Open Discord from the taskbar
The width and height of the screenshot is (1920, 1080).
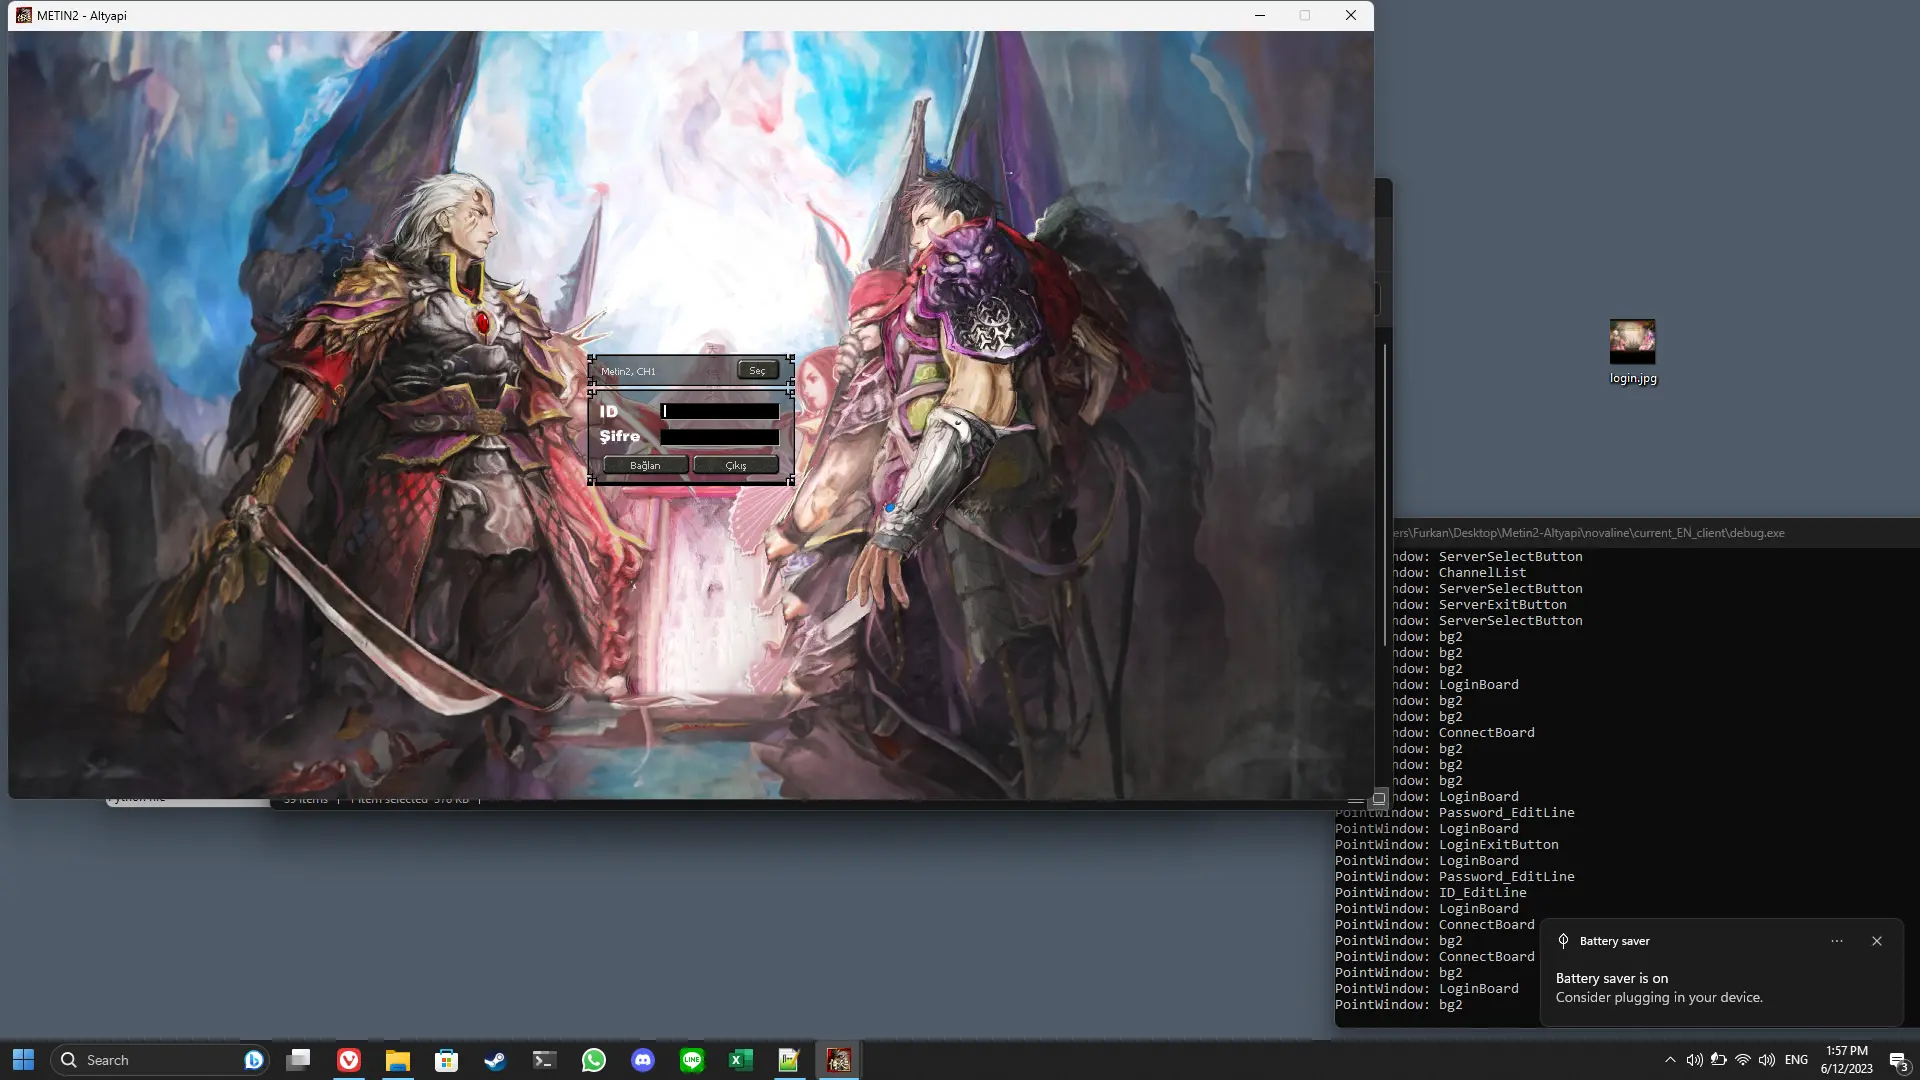(643, 1060)
